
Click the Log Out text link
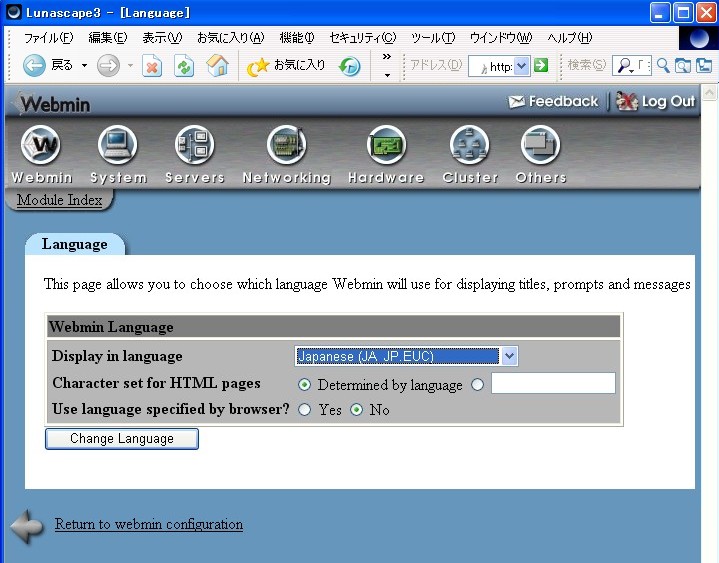(668, 101)
